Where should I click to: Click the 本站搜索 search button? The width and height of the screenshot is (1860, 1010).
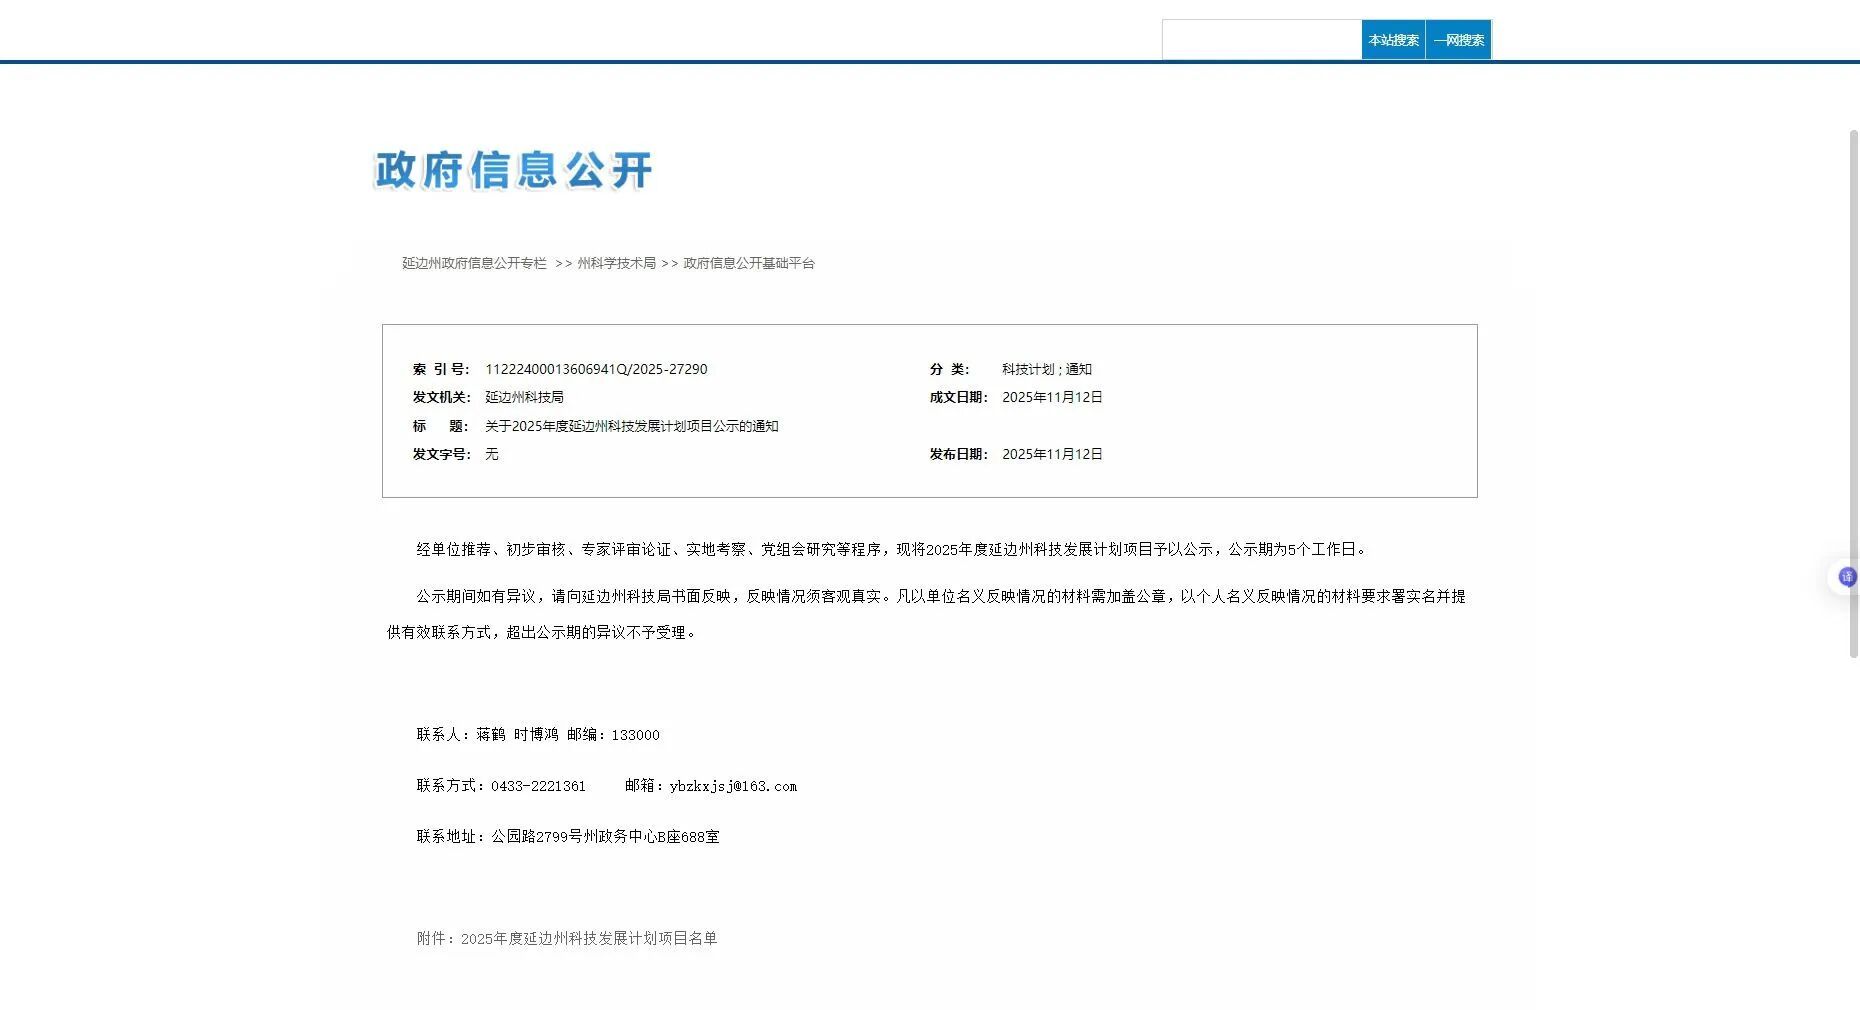tap(1393, 40)
